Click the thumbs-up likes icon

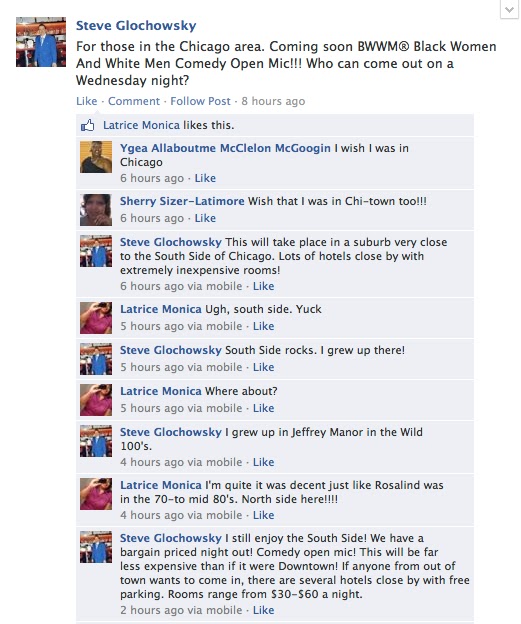pos(88,125)
